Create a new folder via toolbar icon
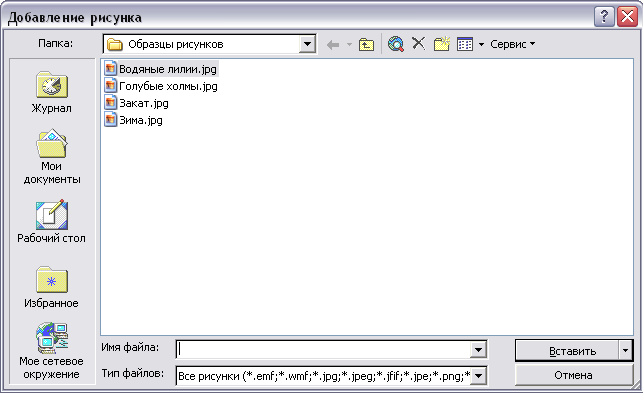The image size is (643, 393). click(442, 44)
